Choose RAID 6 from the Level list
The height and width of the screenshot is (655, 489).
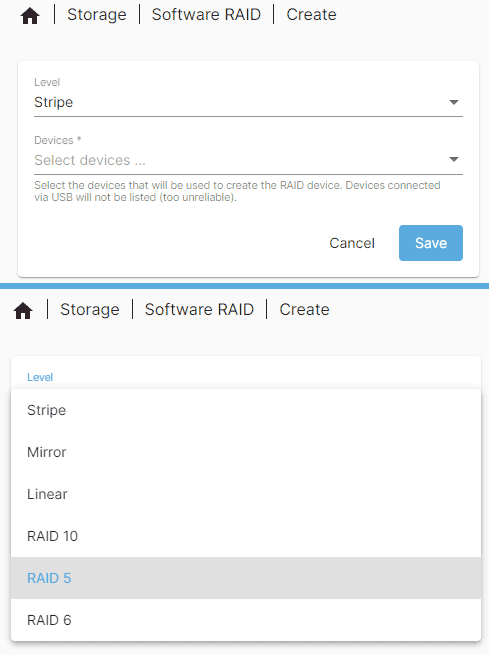click(246, 620)
